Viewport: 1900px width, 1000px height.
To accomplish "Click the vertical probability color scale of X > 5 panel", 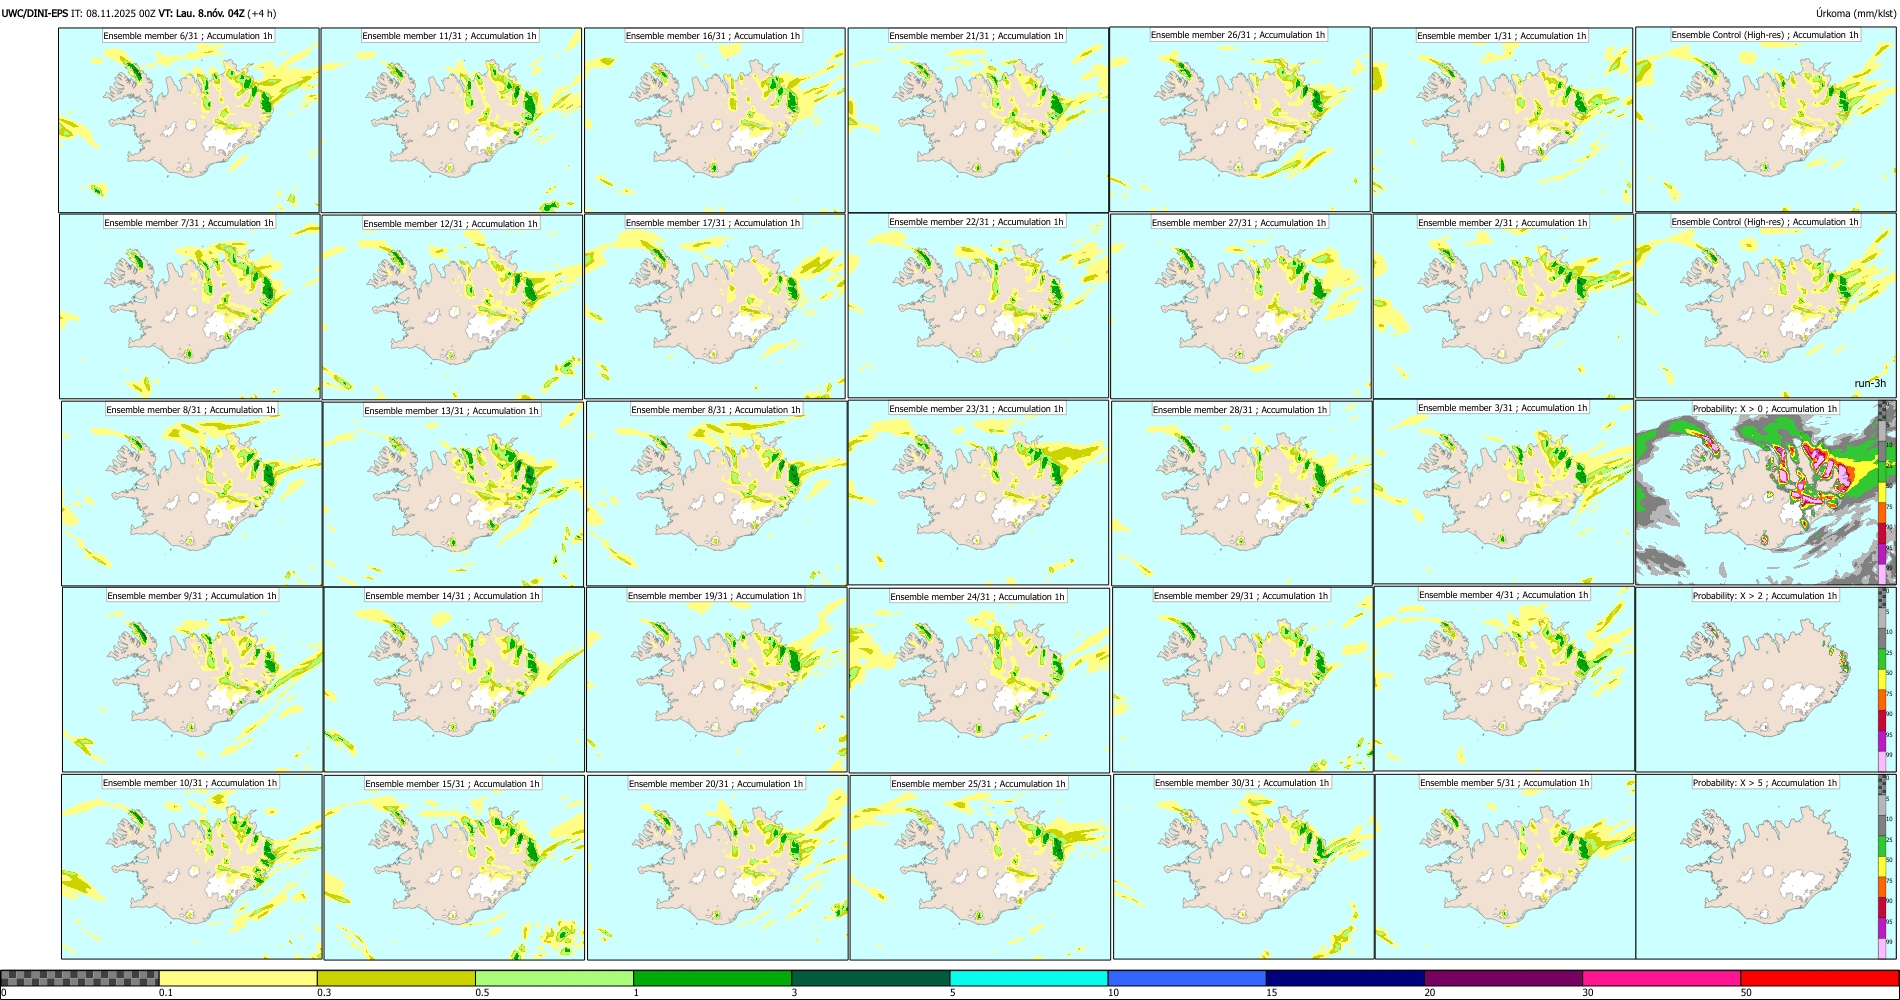I will [x=1882, y=867].
